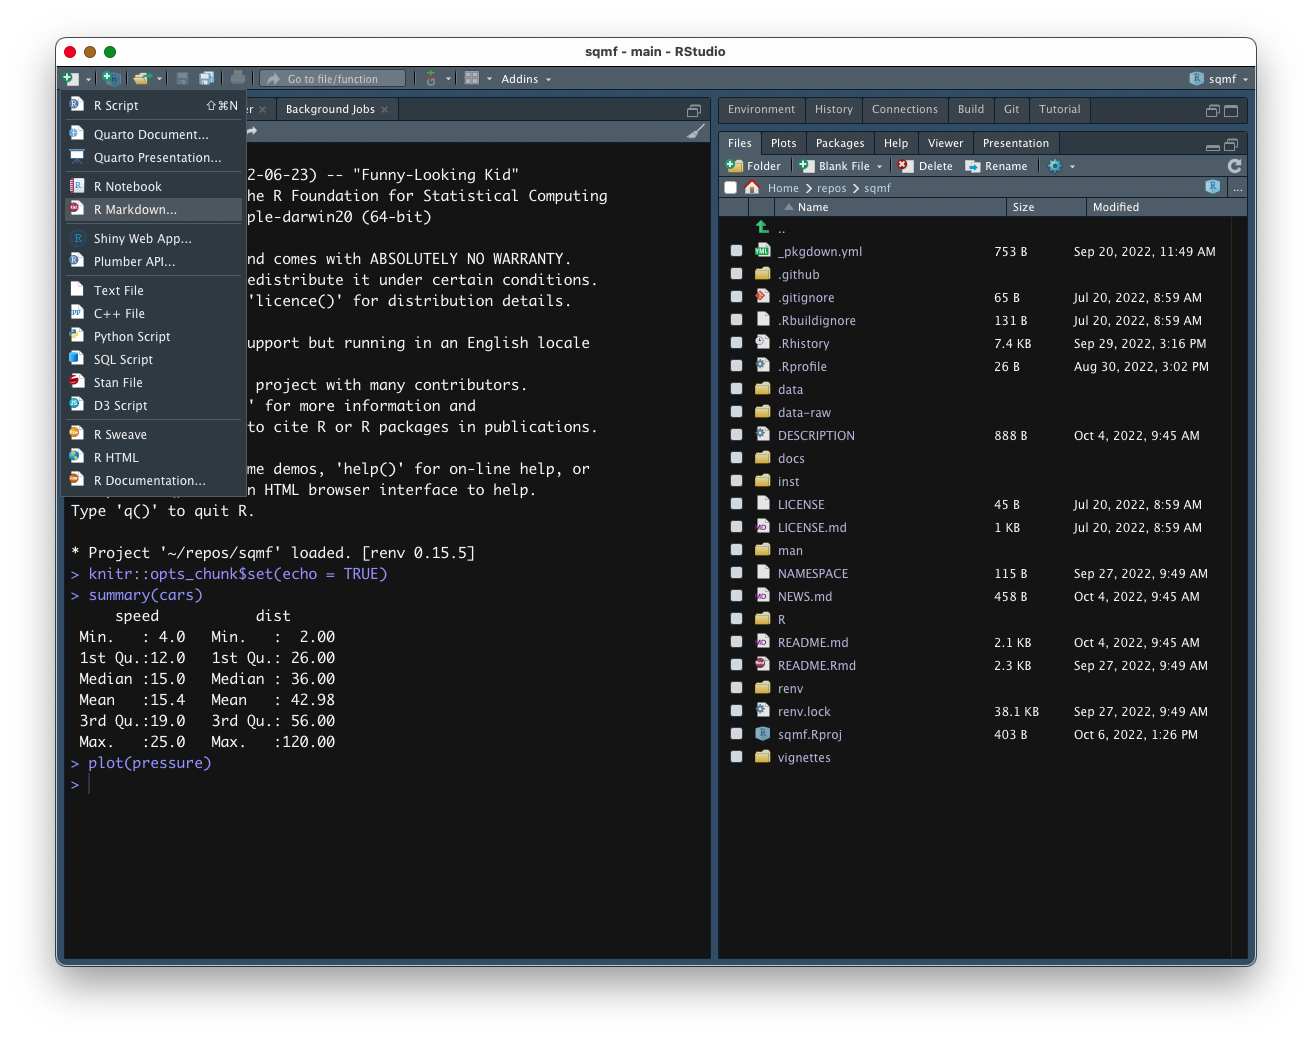The height and width of the screenshot is (1040, 1312).
Task: Open the files More gear icon
Action: coord(1055,166)
